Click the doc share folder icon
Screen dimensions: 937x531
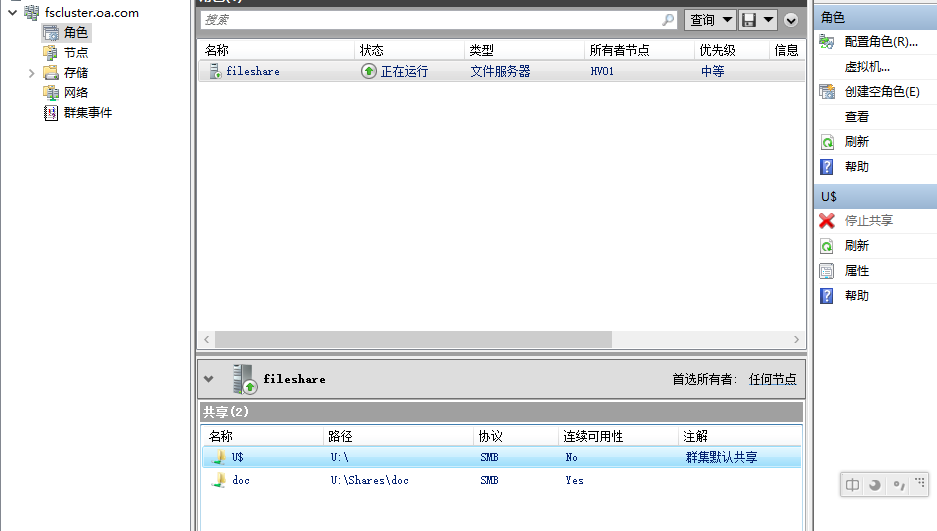[x=218, y=480]
